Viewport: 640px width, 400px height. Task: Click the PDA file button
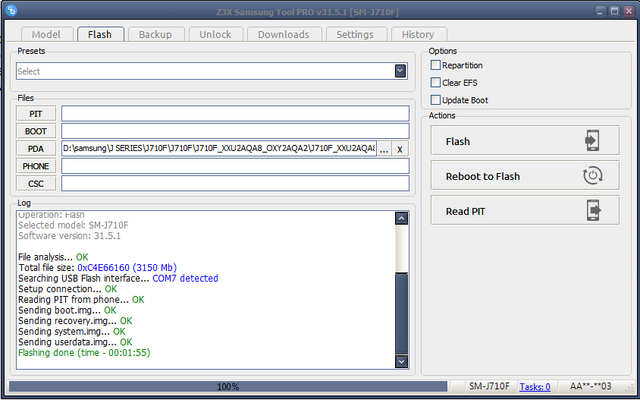tap(36, 149)
